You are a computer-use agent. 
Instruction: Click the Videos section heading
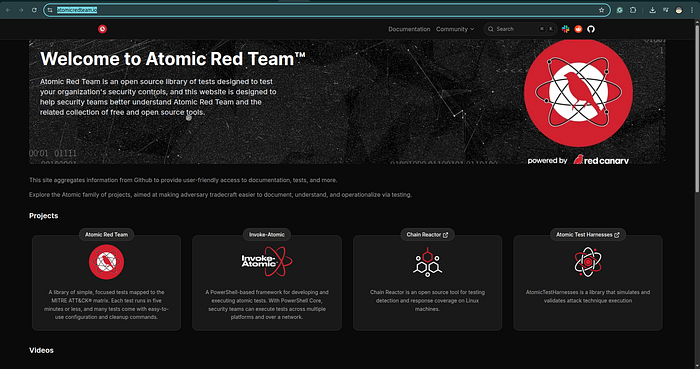(42, 350)
